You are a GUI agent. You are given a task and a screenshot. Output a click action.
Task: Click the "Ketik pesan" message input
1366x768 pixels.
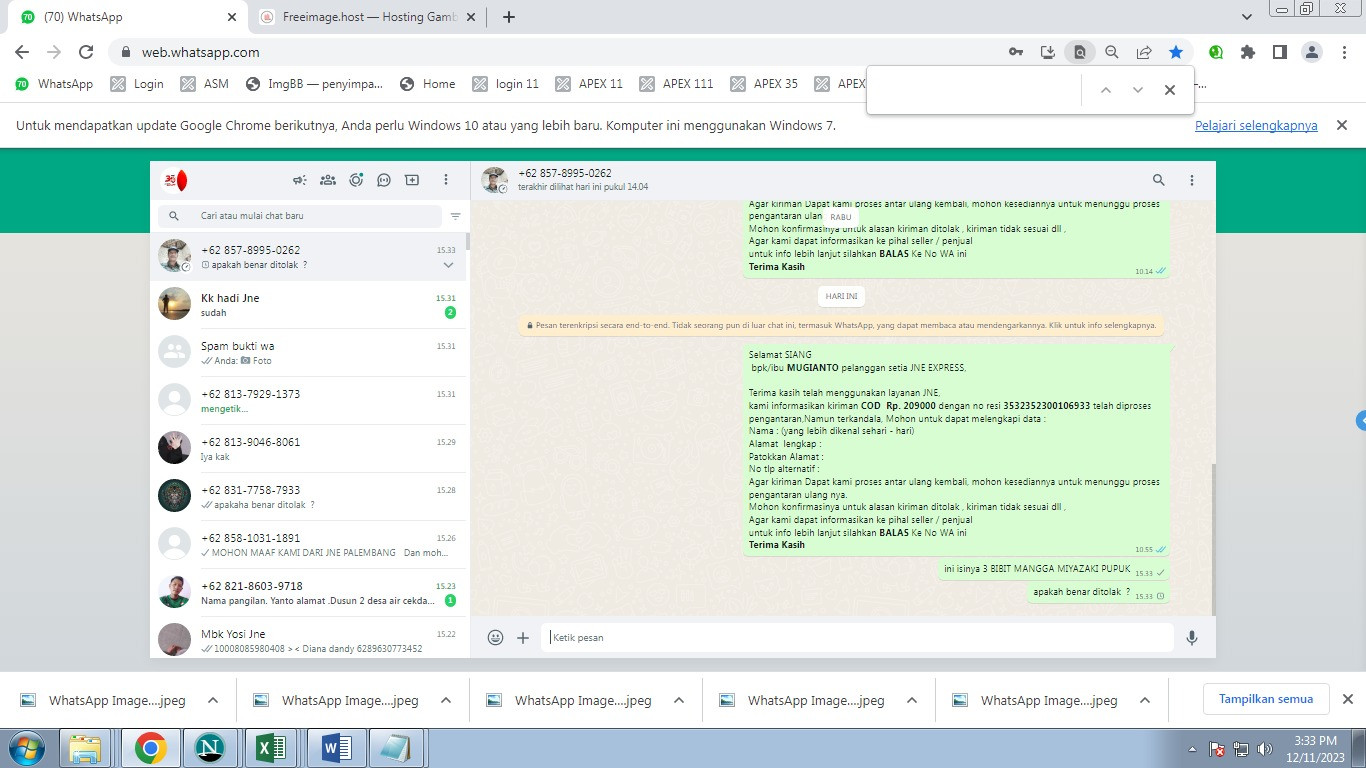click(x=857, y=637)
